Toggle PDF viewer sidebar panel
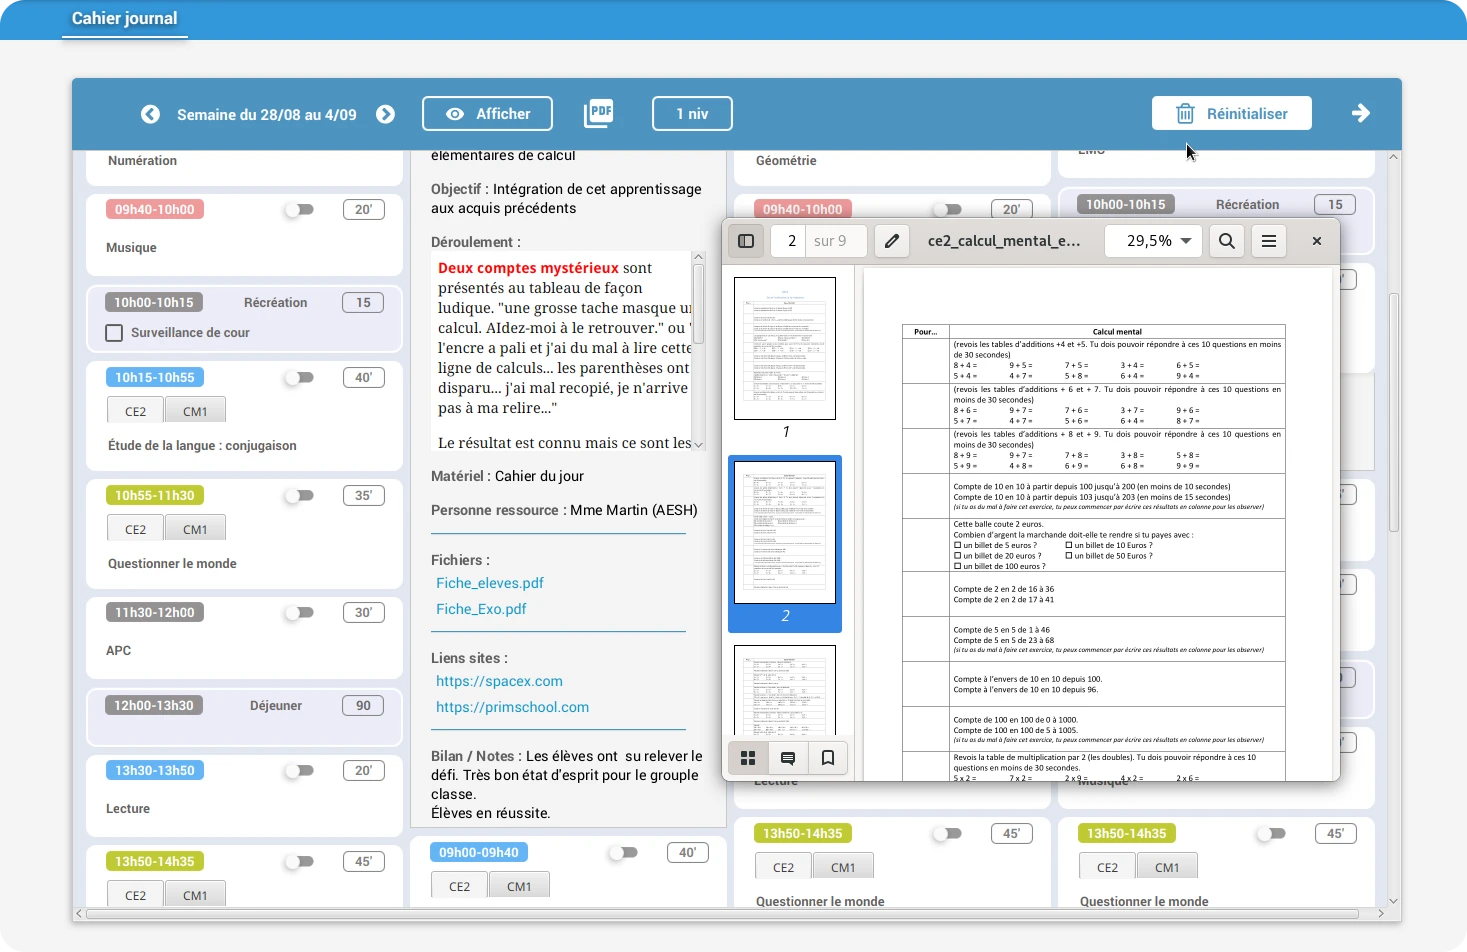Viewport: 1467px width, 952px height. click(x=746, y=241)
